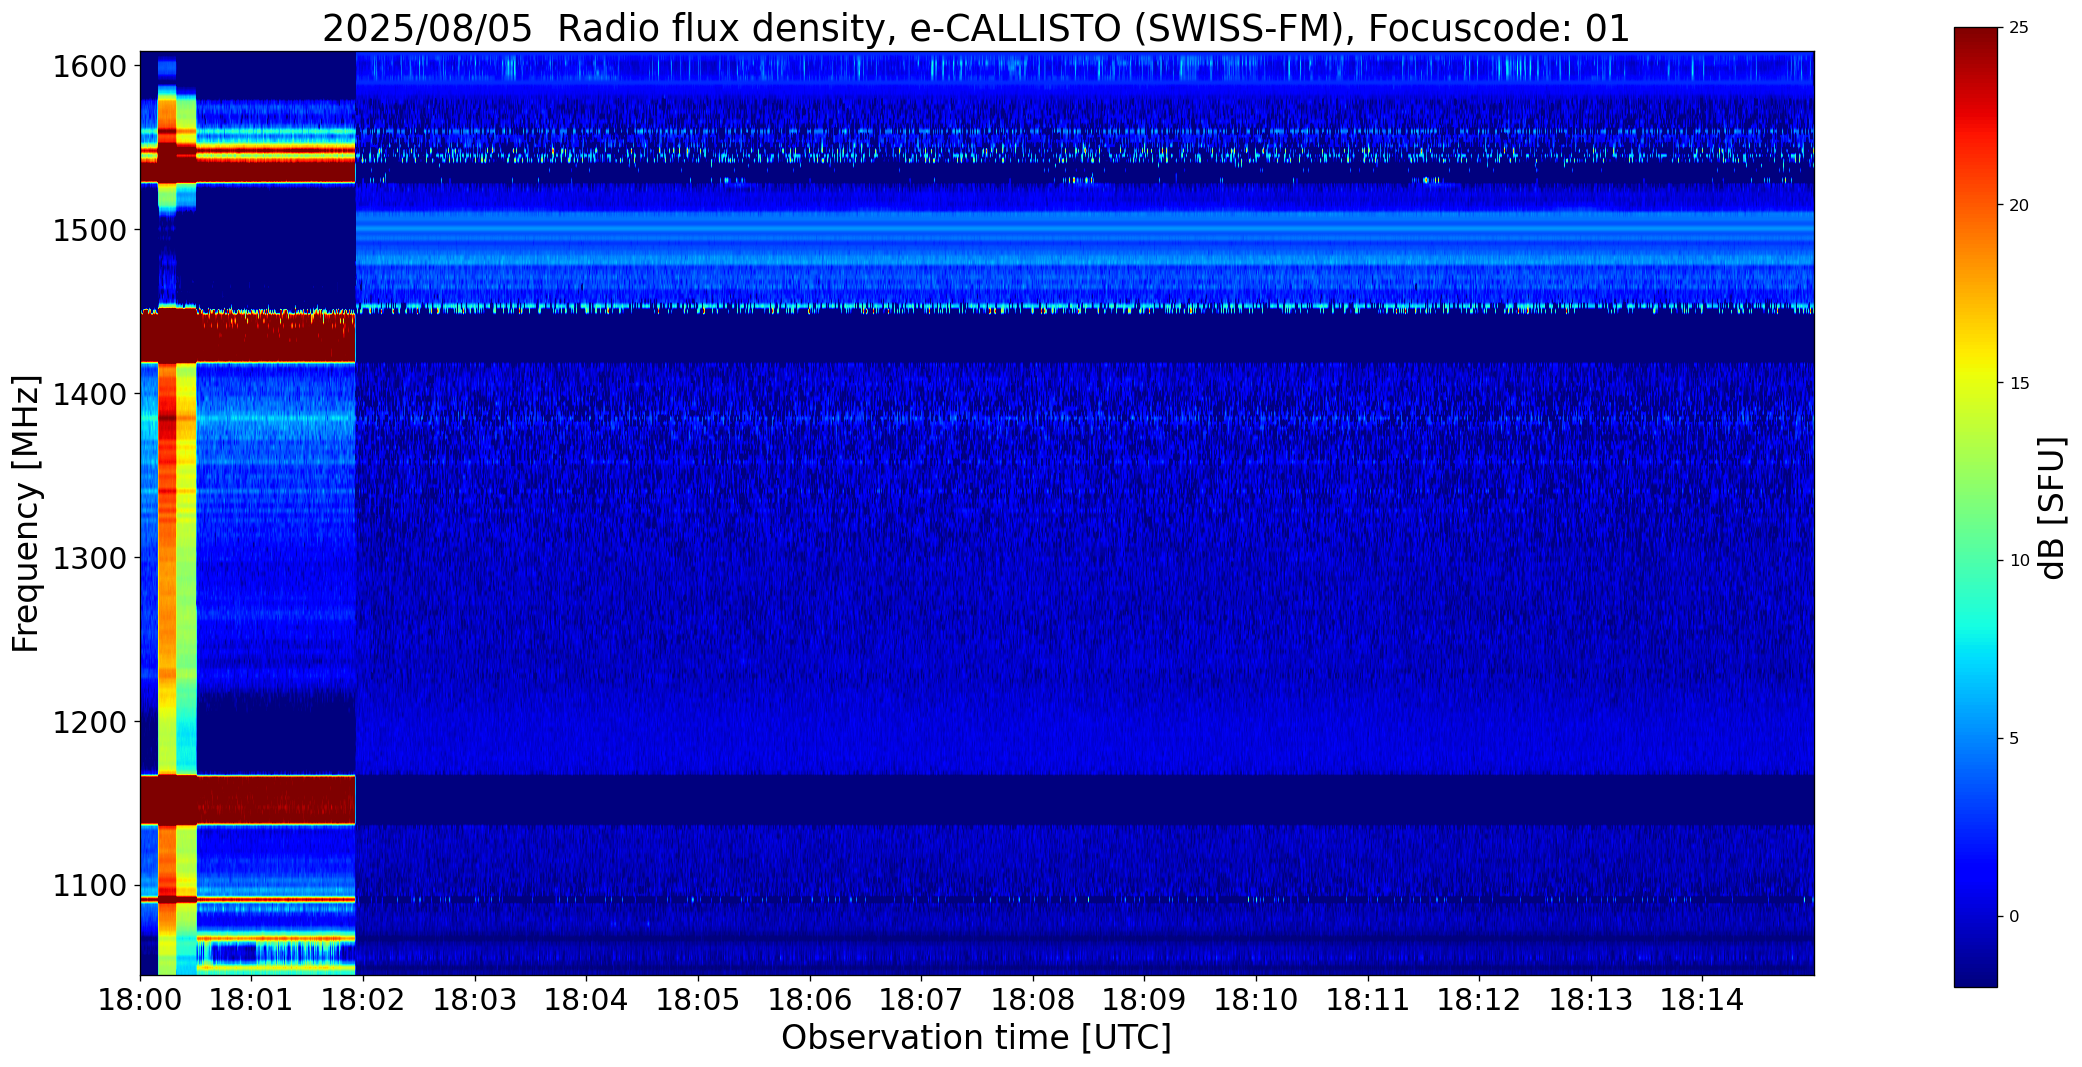Click the 'dB [SFU]' colorbar label
Image resolution: width=2082 pixels, height=1067 pixels.
coord(2052,508)
